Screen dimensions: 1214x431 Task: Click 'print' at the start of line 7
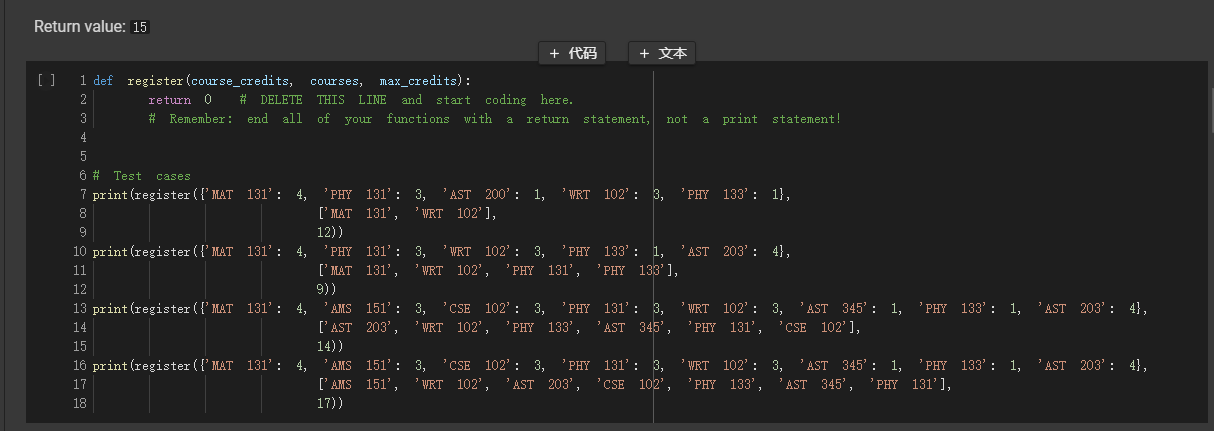tap(110, 194)
